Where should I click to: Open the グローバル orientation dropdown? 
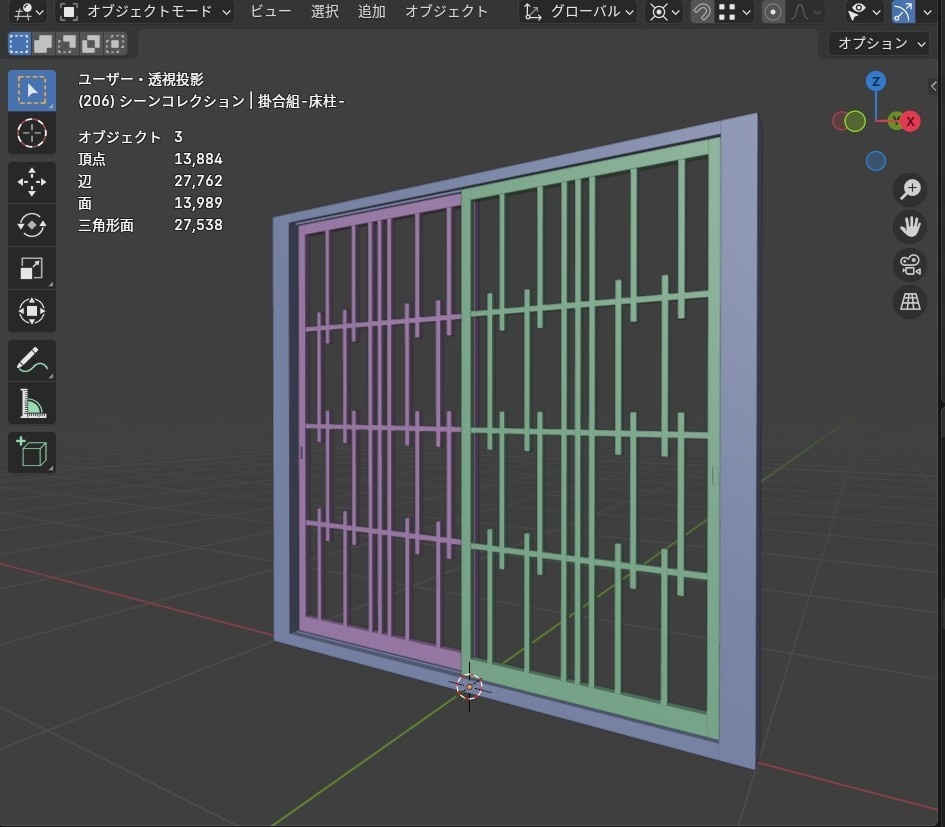578,11
